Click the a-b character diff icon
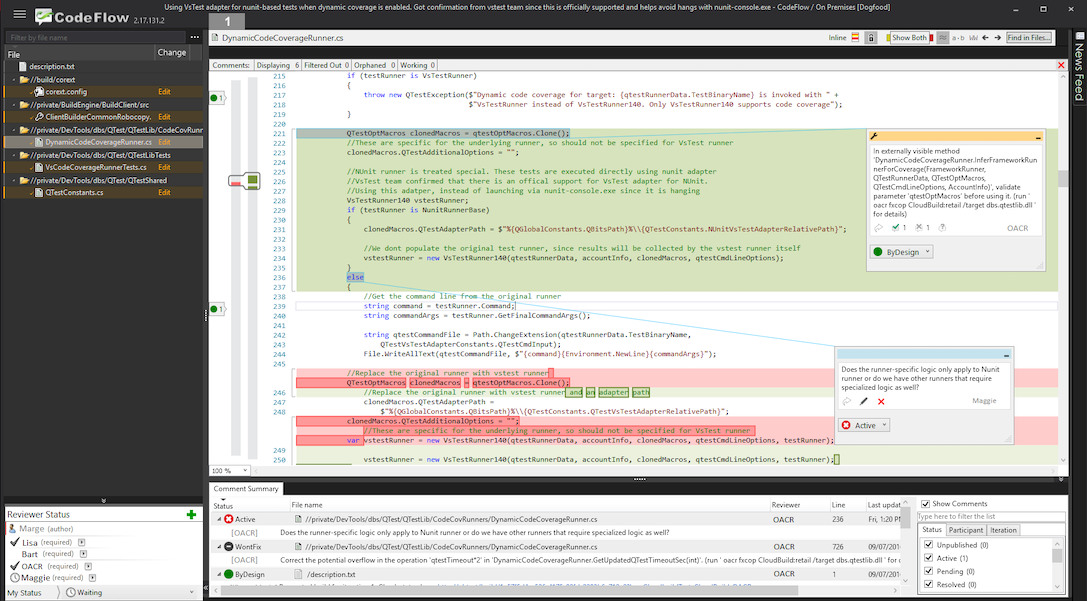The width and height of the screenshot is (1087, 601). [x=958, y=37]
